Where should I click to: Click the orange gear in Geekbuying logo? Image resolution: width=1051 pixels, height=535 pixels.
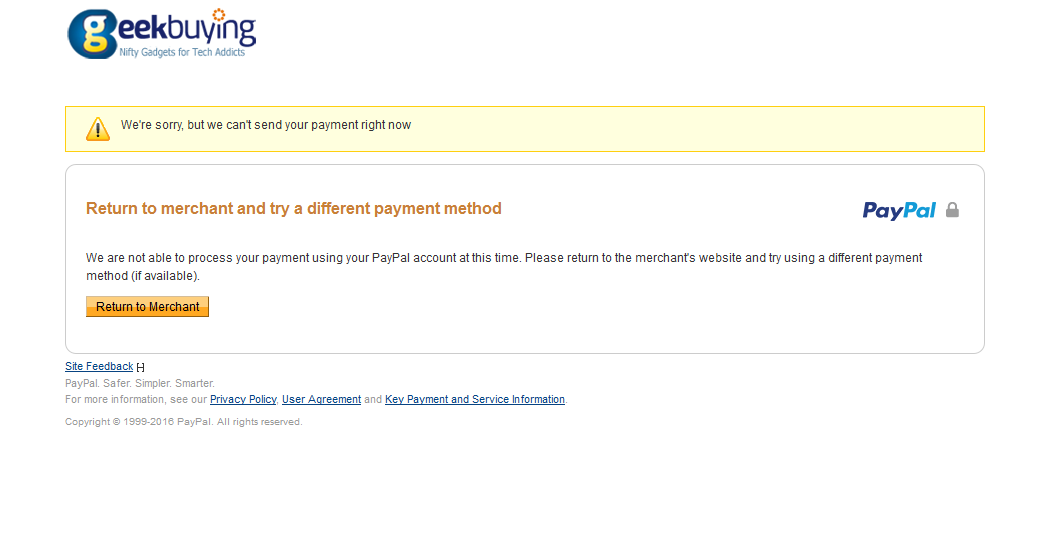(x=219, y=14)
